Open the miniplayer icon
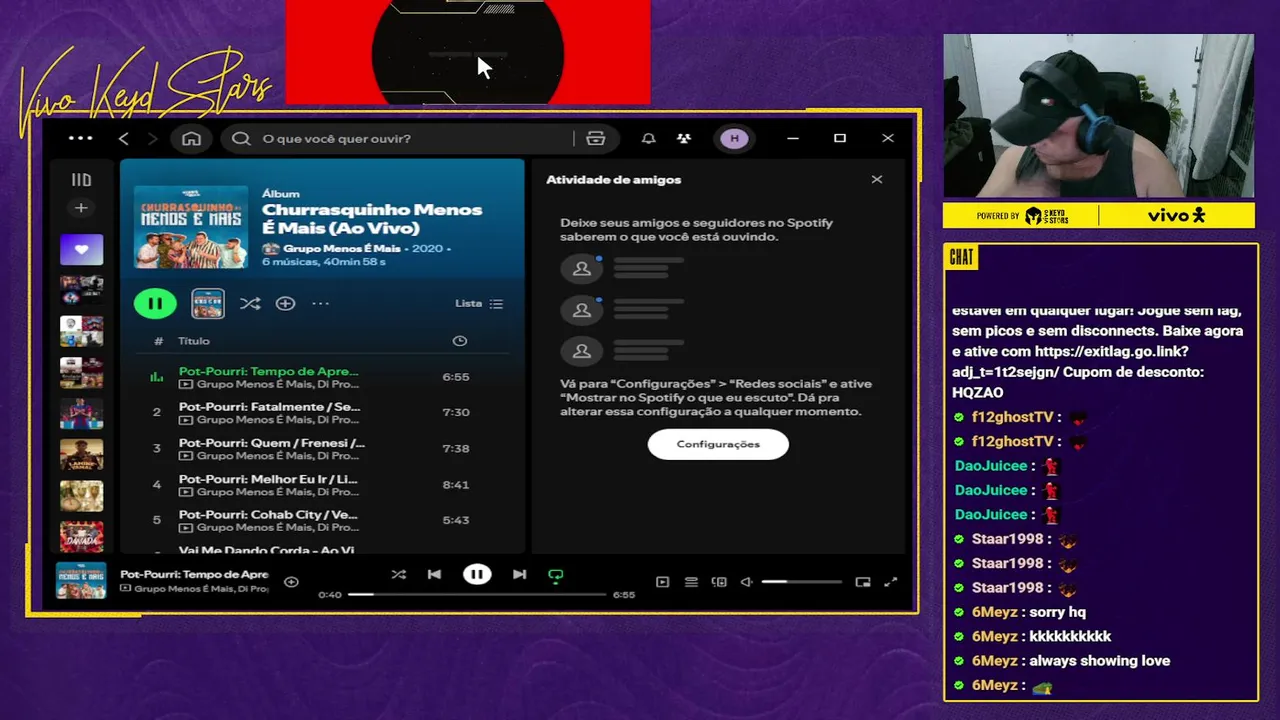 [x=863, y=582]
